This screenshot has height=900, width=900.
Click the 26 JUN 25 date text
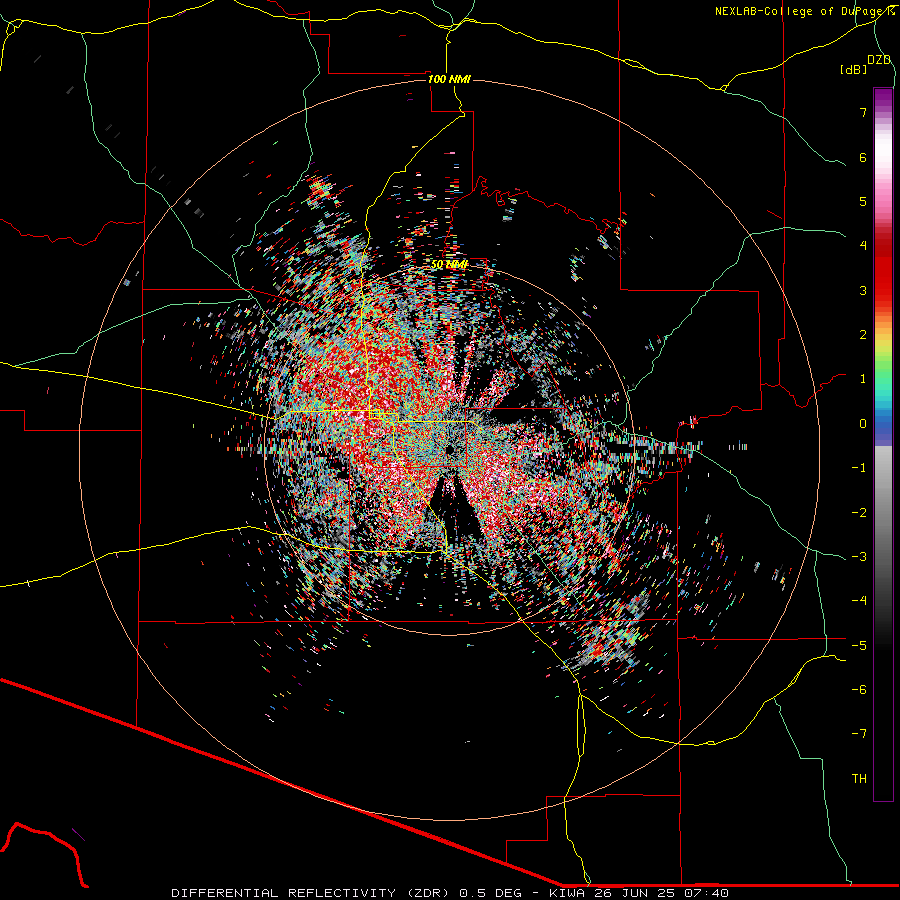coord(634,893)
